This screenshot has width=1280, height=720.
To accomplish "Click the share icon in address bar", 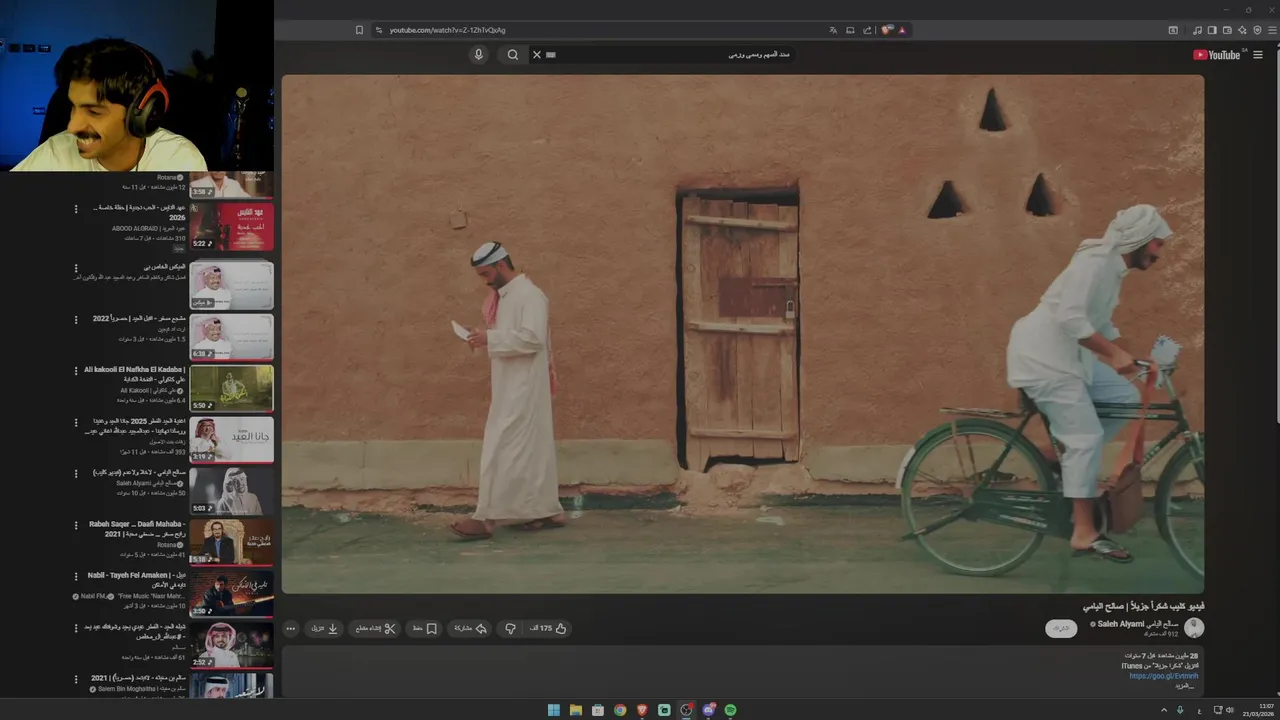I will point(867,30).
